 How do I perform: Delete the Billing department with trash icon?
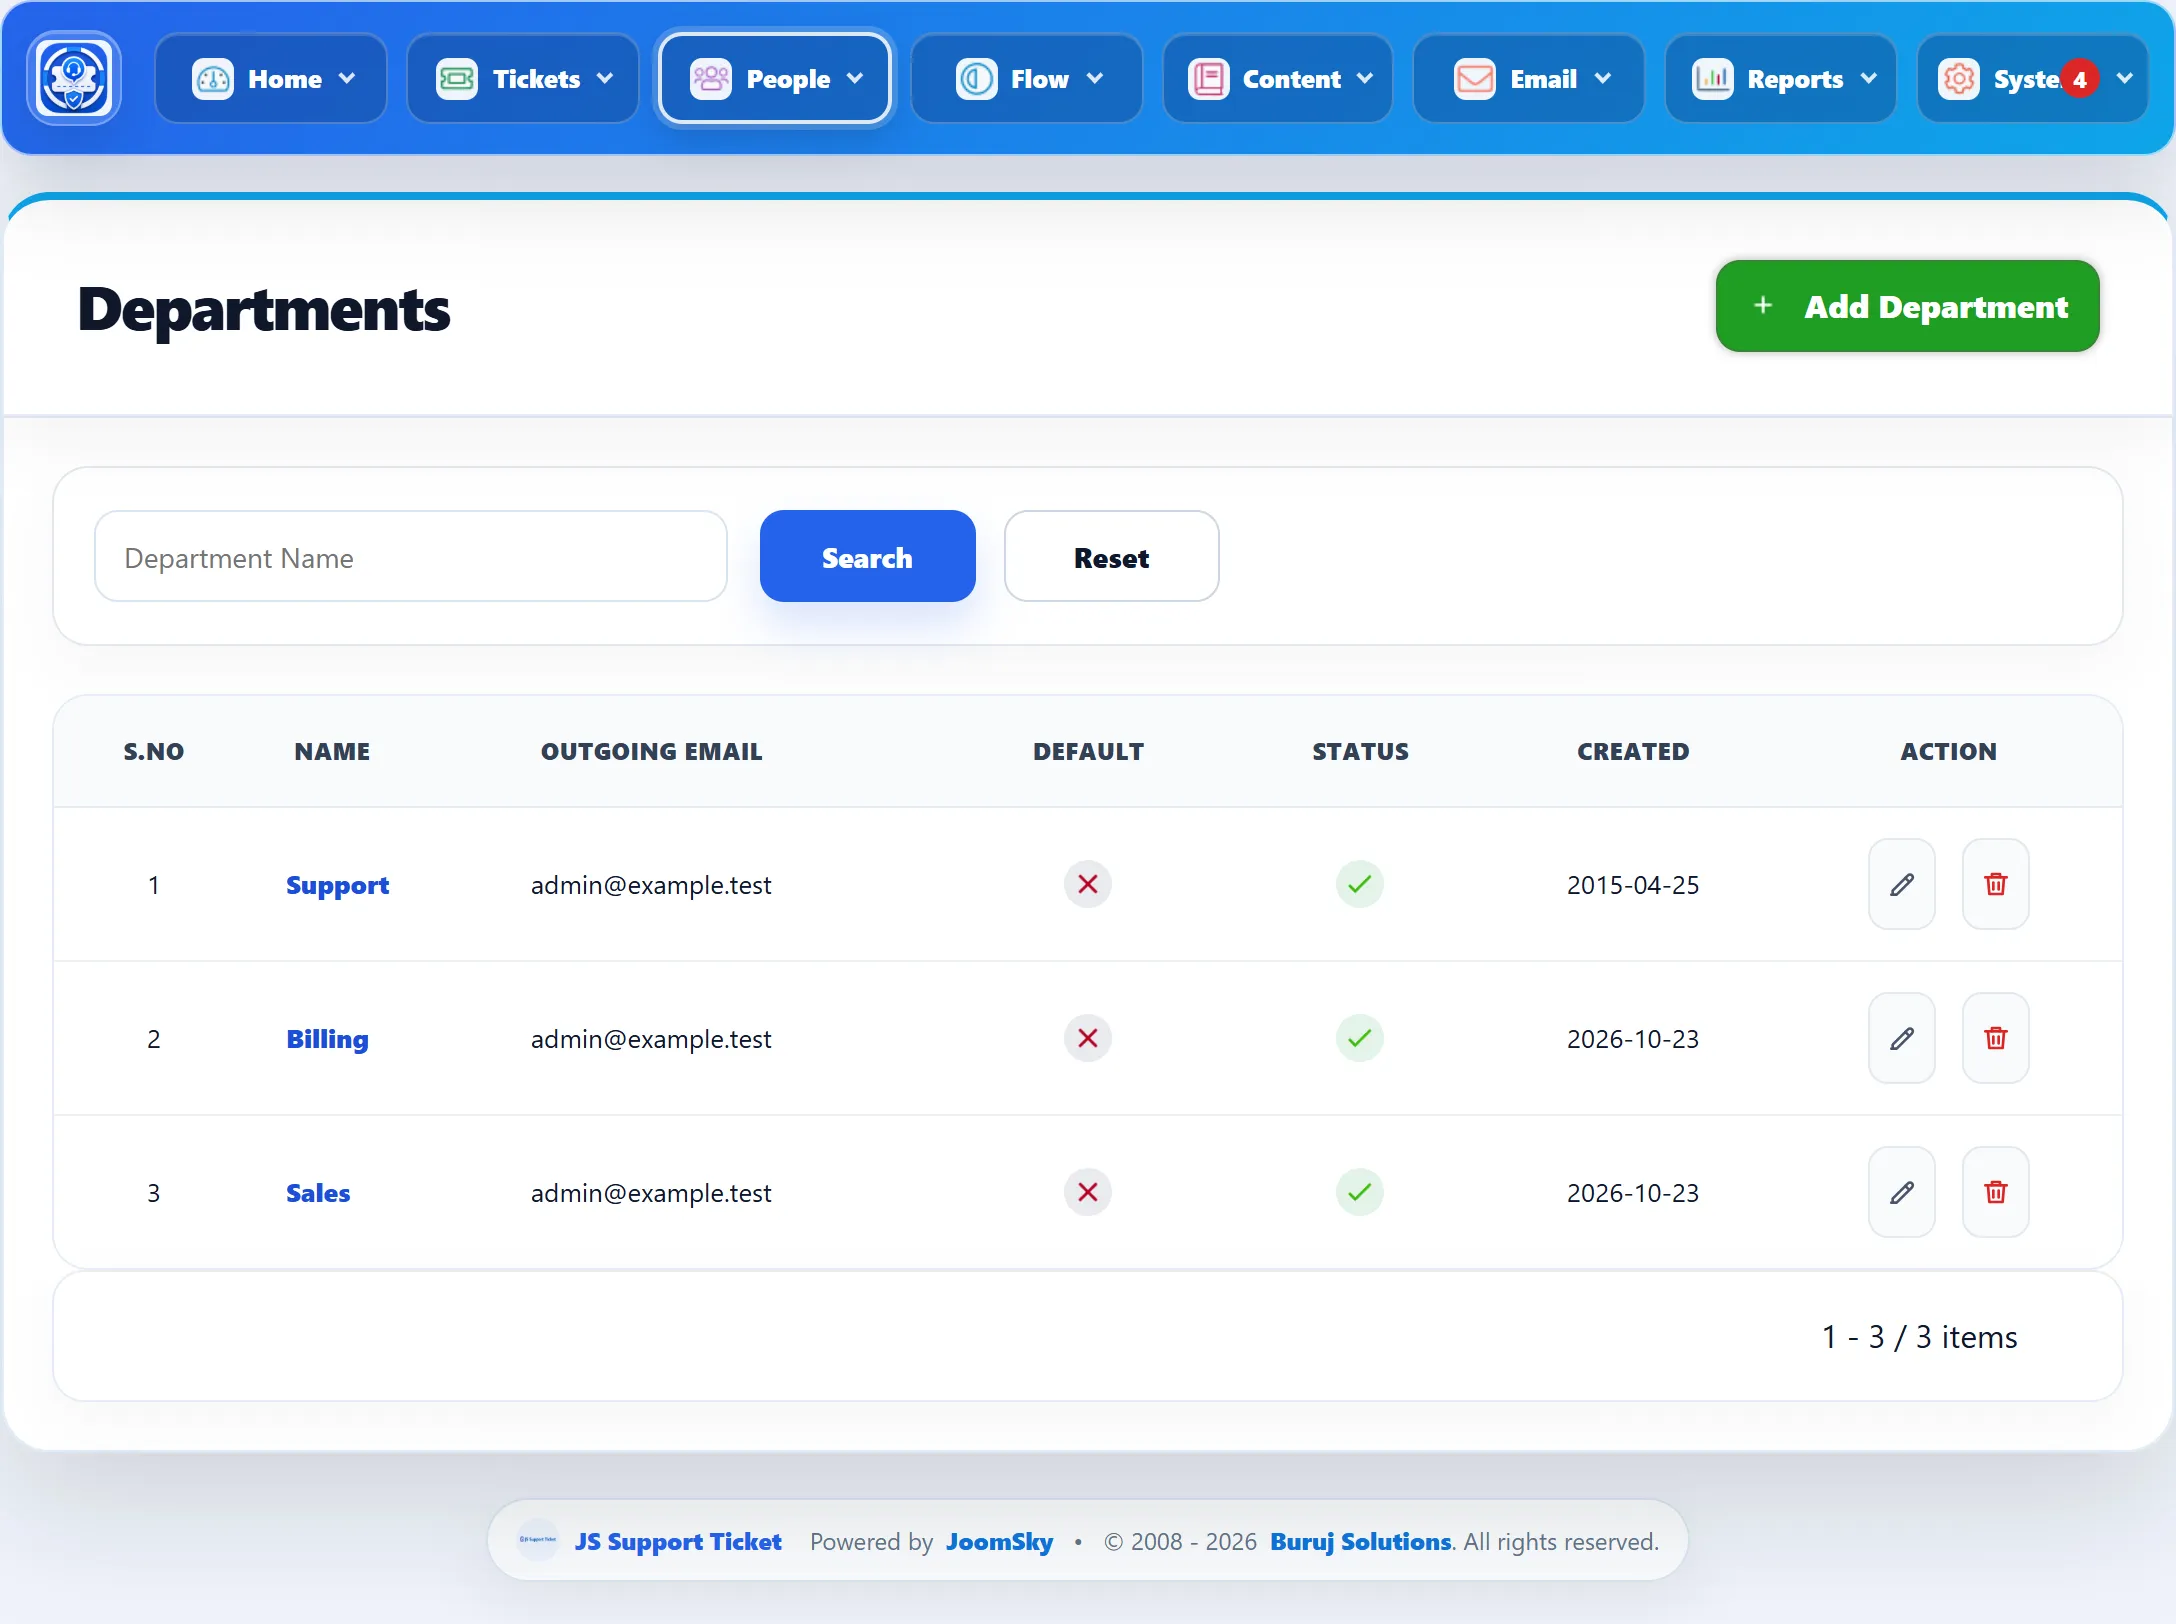[x=1996, y=1038]
